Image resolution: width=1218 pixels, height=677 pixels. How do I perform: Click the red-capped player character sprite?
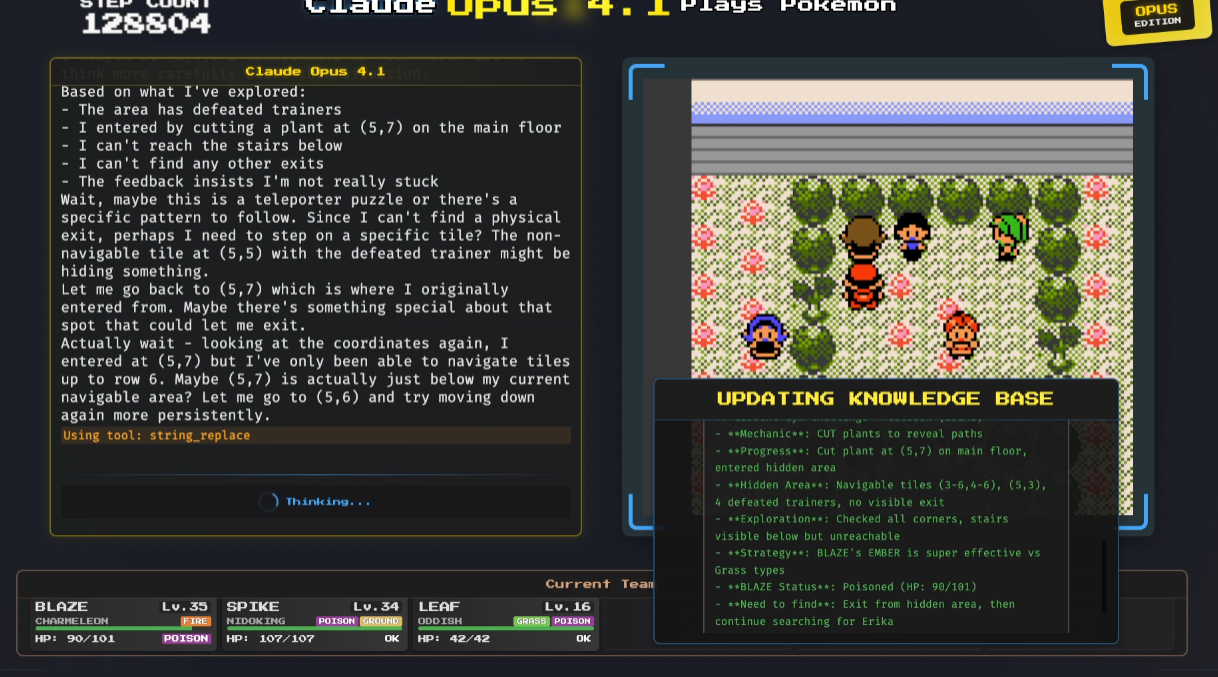click(x=862, y=286)
